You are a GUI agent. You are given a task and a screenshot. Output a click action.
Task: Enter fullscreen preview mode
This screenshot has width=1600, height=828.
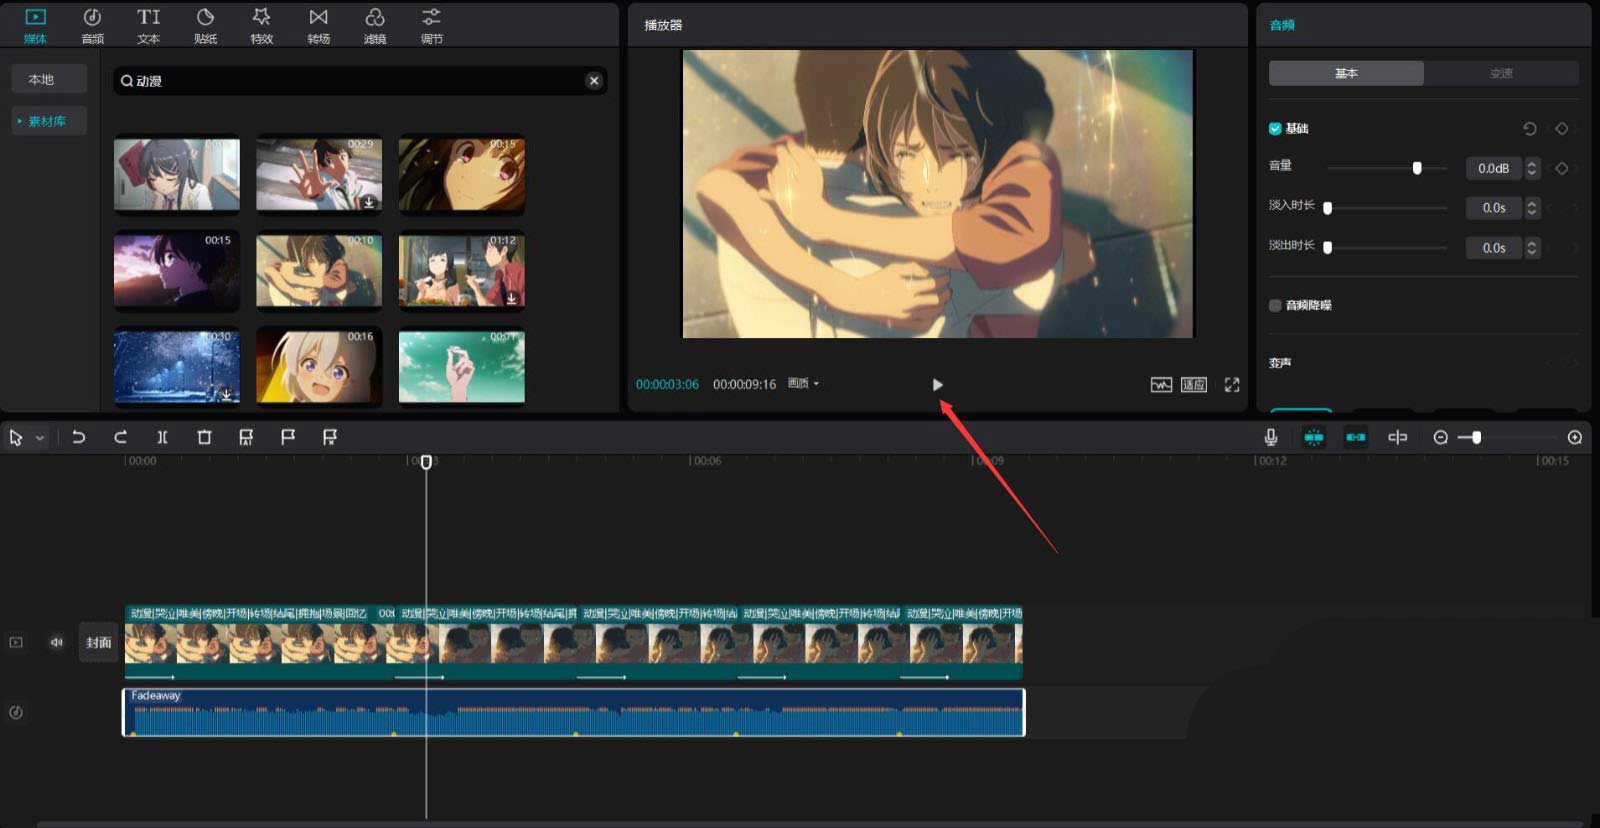coord(1232,385)
